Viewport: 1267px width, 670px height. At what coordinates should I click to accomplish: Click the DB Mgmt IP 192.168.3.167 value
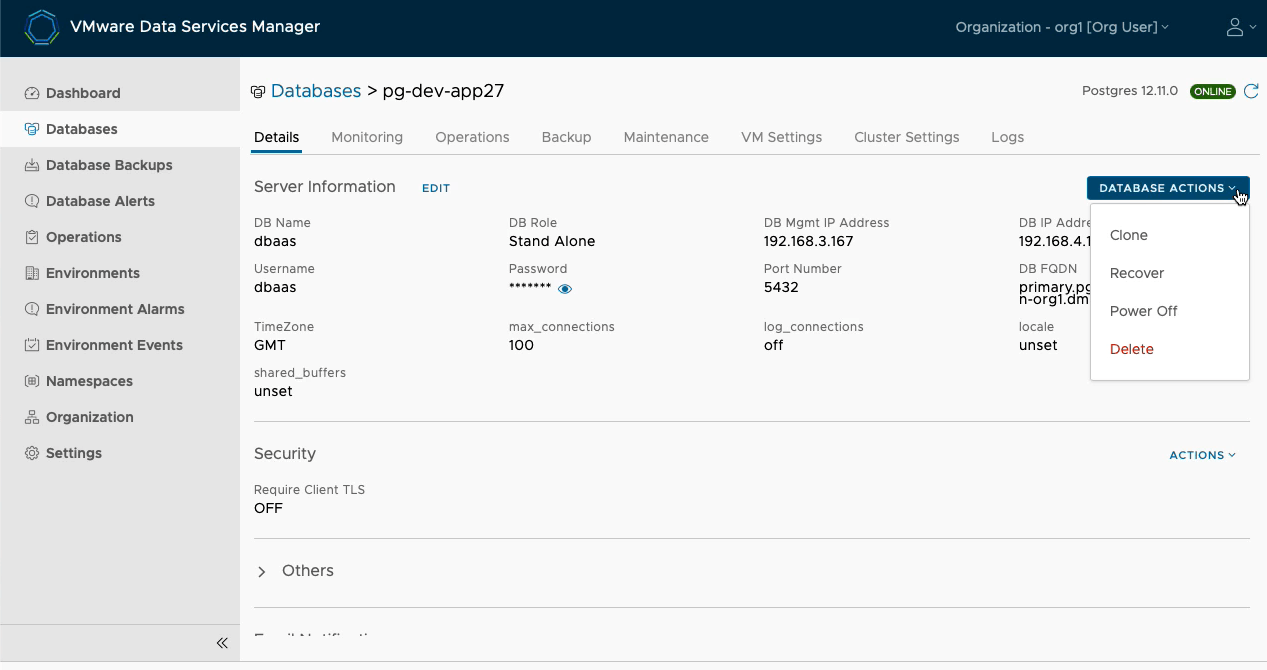[808, 241]
